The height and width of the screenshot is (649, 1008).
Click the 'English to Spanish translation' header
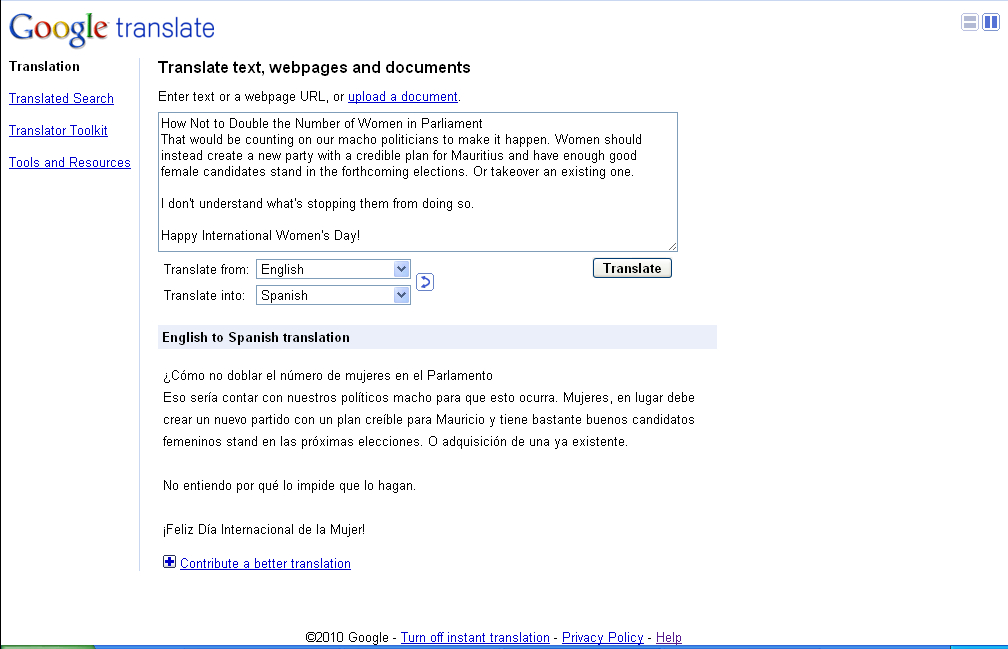click(437, 337)
